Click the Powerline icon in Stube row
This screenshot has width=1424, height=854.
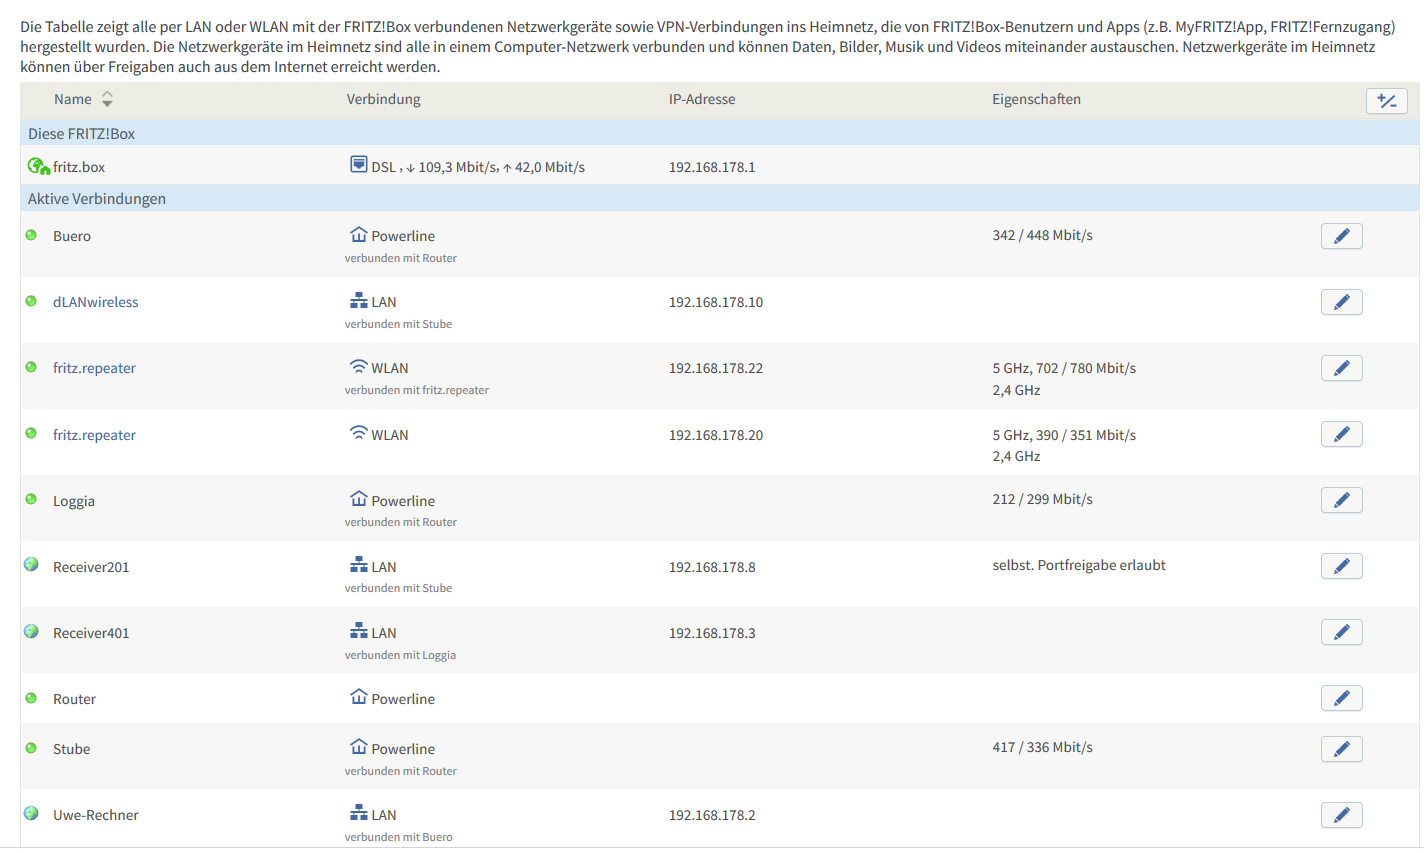point(359,746)
